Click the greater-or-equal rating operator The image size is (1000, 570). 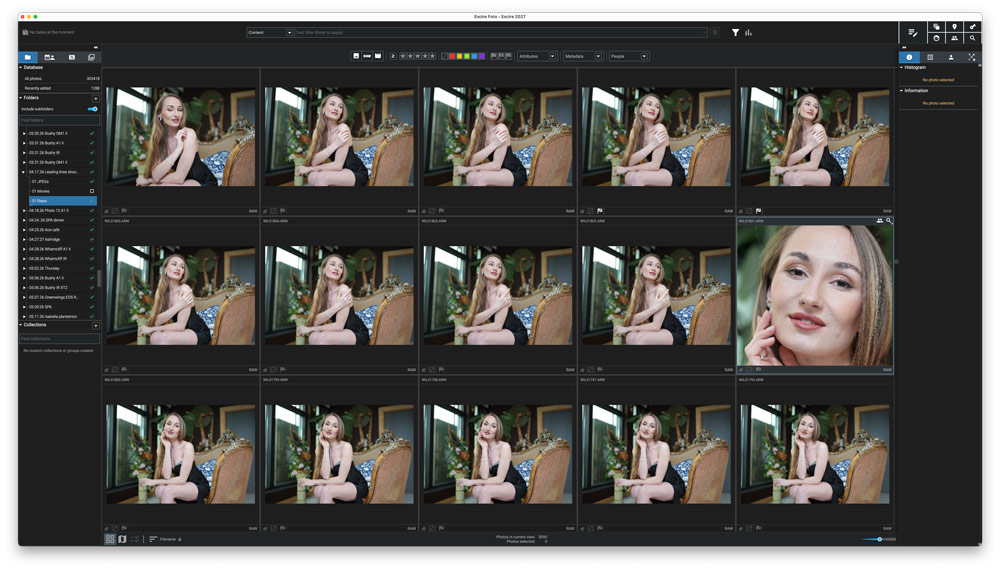point(393,56)
